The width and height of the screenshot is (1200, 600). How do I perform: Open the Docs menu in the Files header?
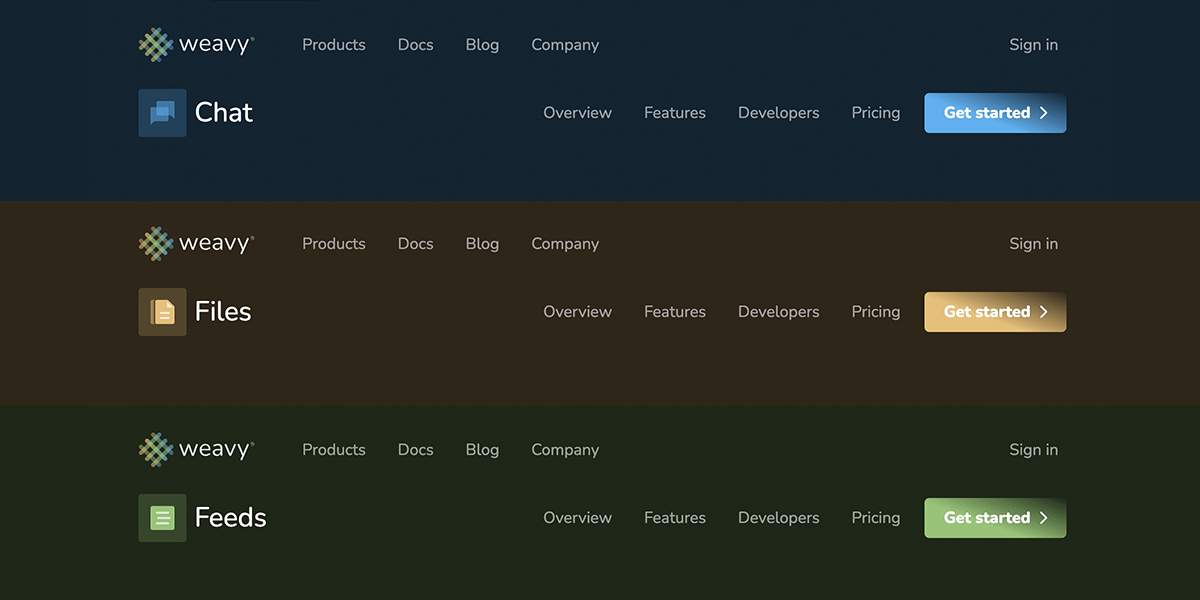[415, 243]
